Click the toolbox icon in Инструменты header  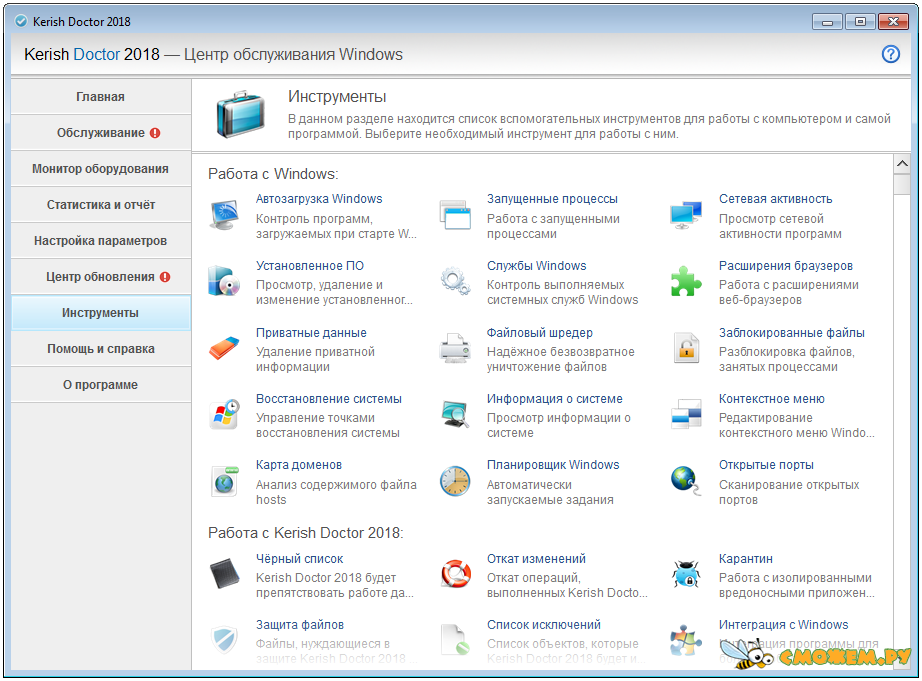[240, 114]
